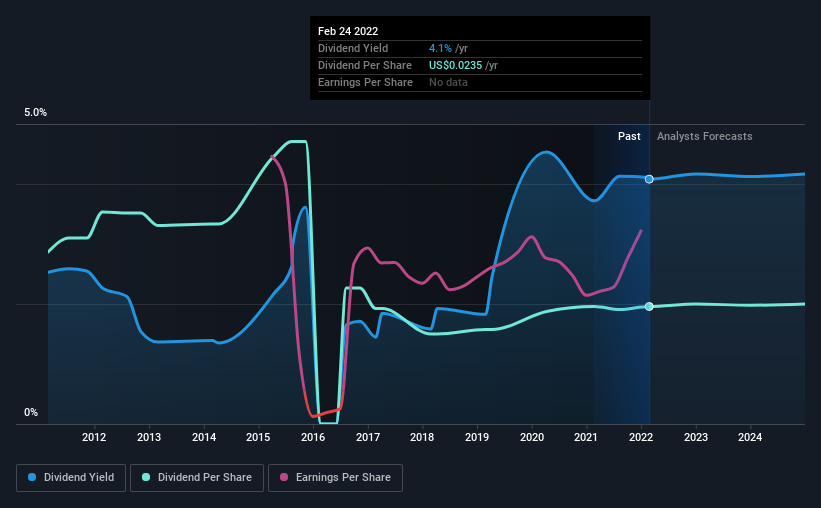Screen dimensions: 821x508
Task: Select the teal Dividend Per Share data point marker
Action: pyautogui.click(x=649, y=306)
